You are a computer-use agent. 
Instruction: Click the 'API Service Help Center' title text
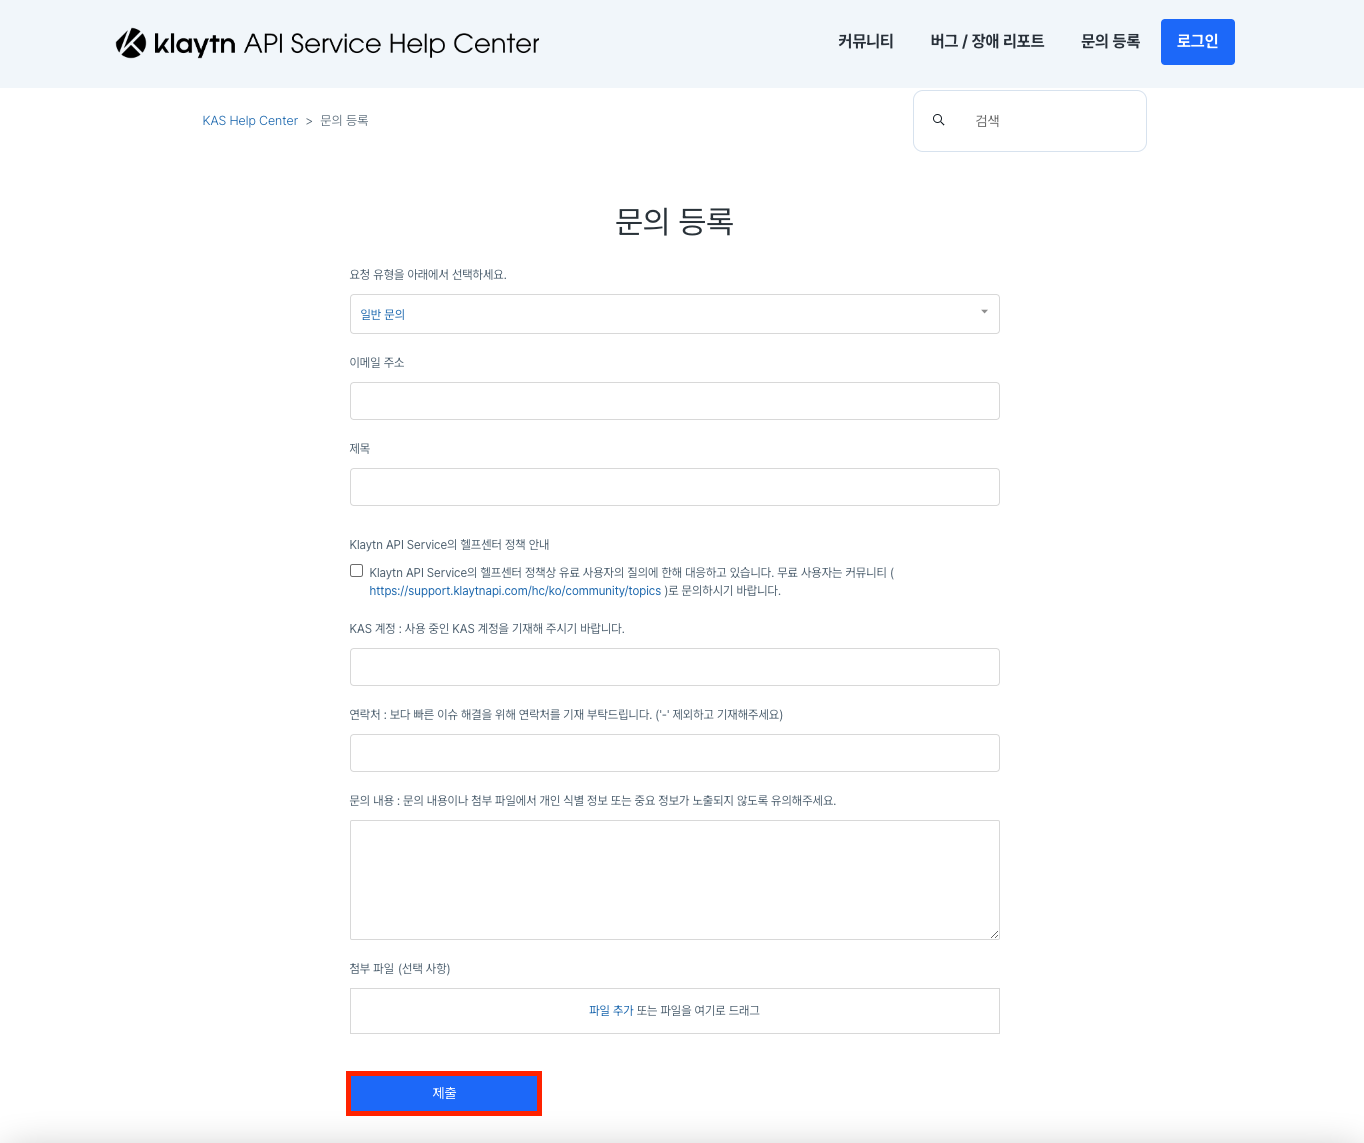point(392,44)
